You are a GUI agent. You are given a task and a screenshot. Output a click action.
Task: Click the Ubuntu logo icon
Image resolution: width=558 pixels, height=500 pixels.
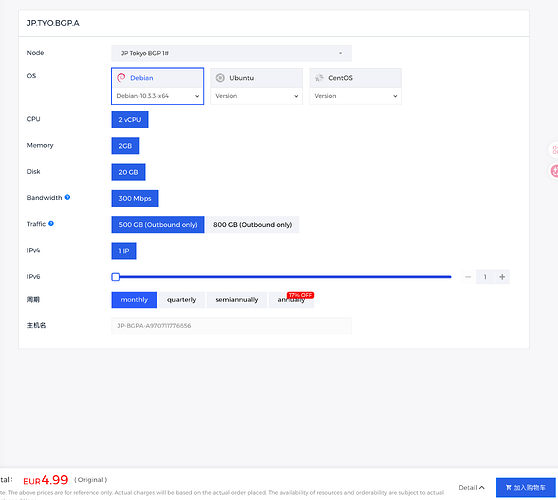point(220,78)
